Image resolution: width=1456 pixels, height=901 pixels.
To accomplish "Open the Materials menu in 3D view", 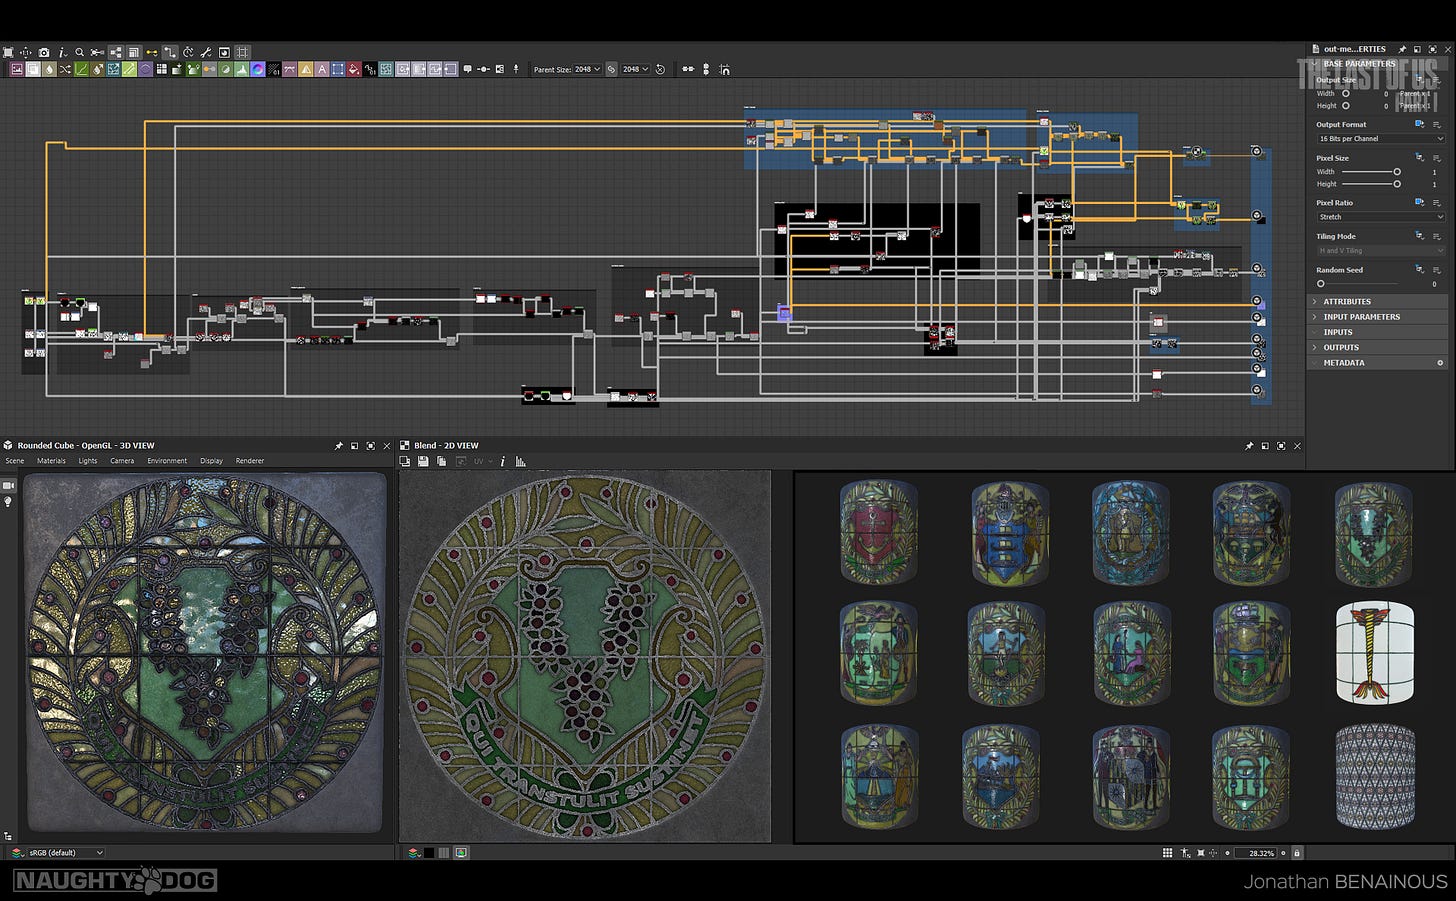I will click(x=51, y=461).
